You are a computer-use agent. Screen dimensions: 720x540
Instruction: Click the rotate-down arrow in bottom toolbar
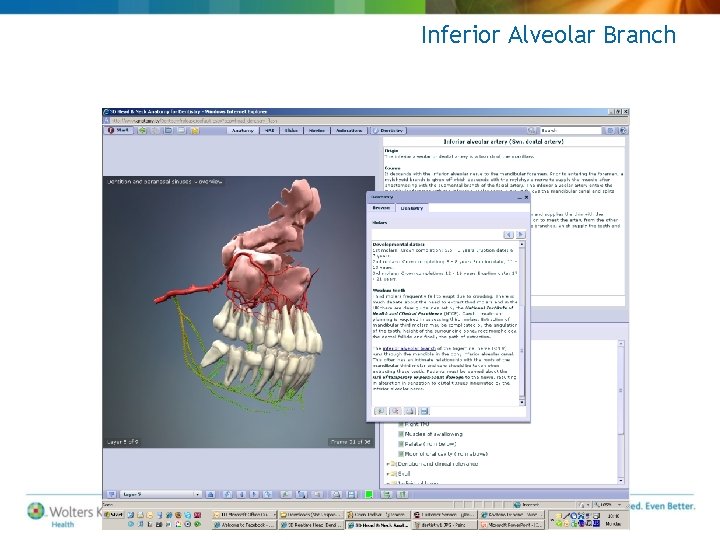click(241, 495)
